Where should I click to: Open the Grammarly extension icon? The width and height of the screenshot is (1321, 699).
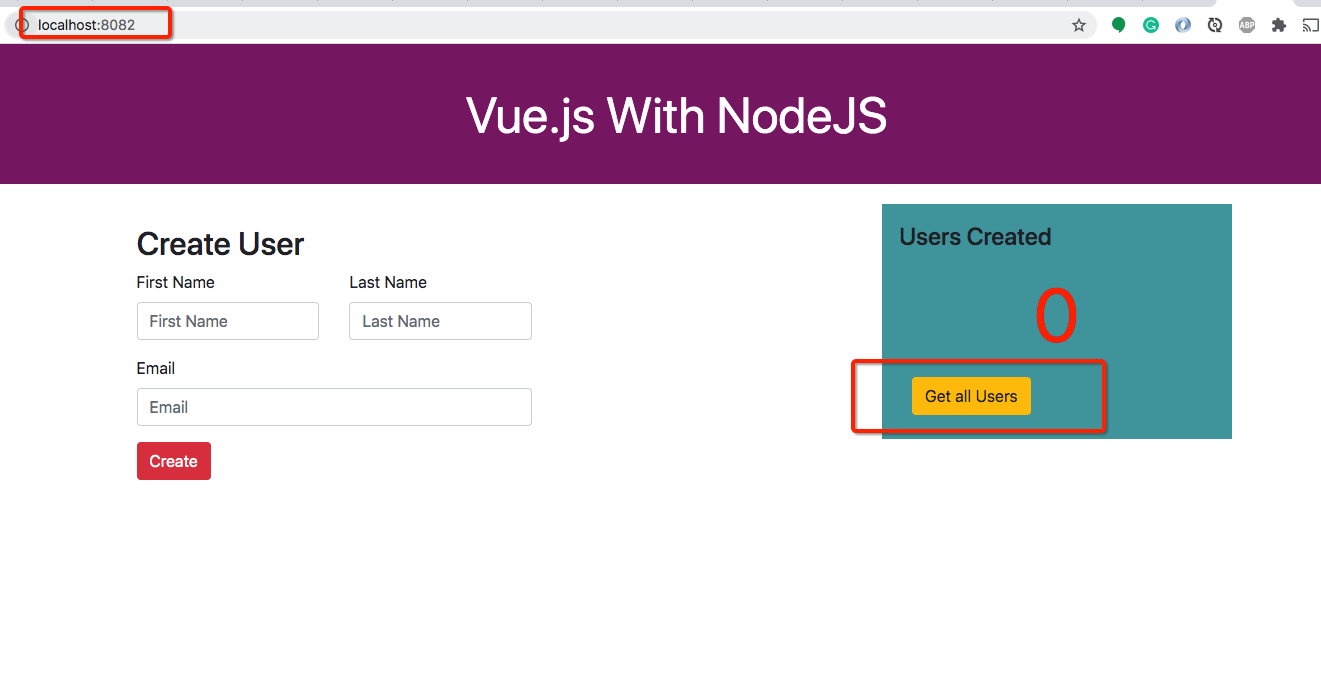tap(1150, 24)
